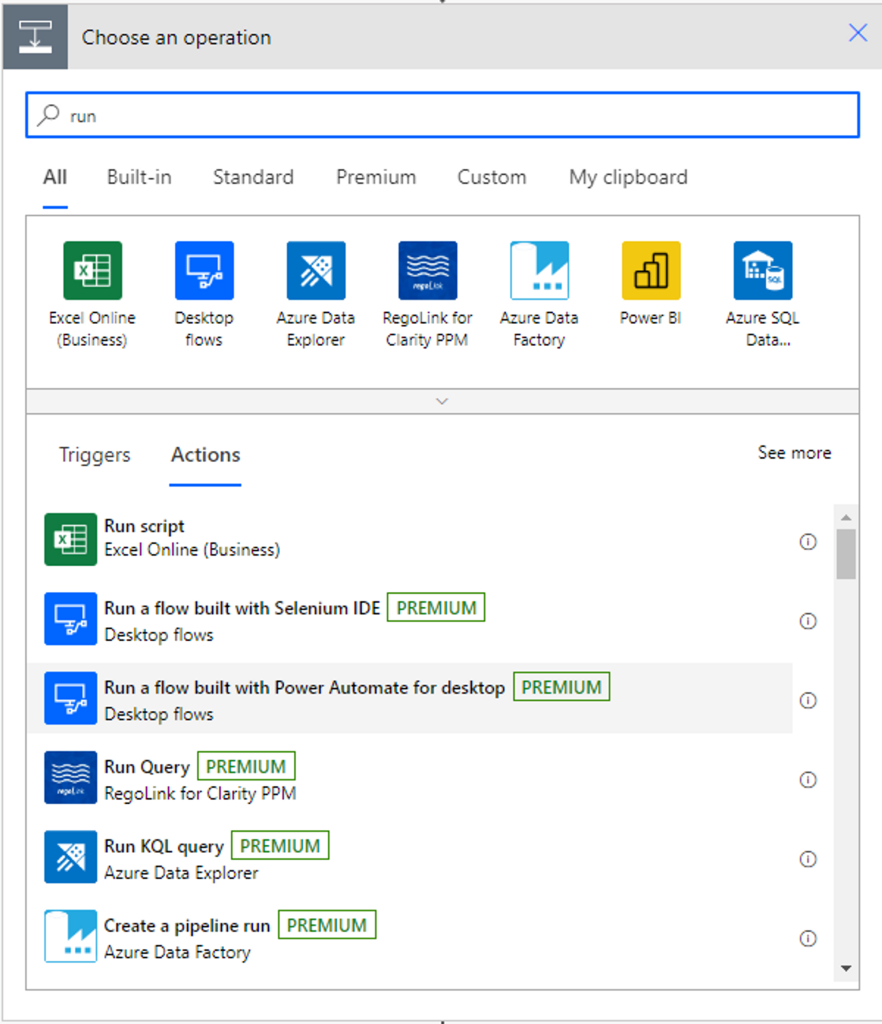This screenshot has height=1024, width=882.
Task: Open the Azure SQL Data connector icon
Action: pyautogui.click(x=763, y=270)
